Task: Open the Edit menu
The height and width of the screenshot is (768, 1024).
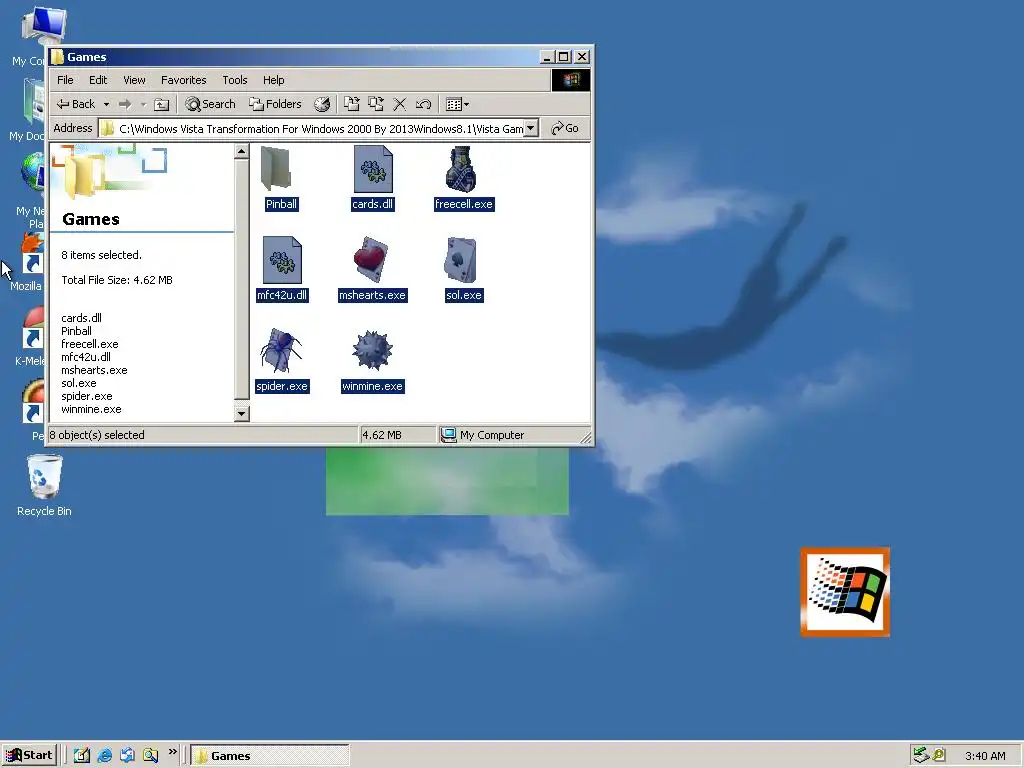Action: [98, 80]
